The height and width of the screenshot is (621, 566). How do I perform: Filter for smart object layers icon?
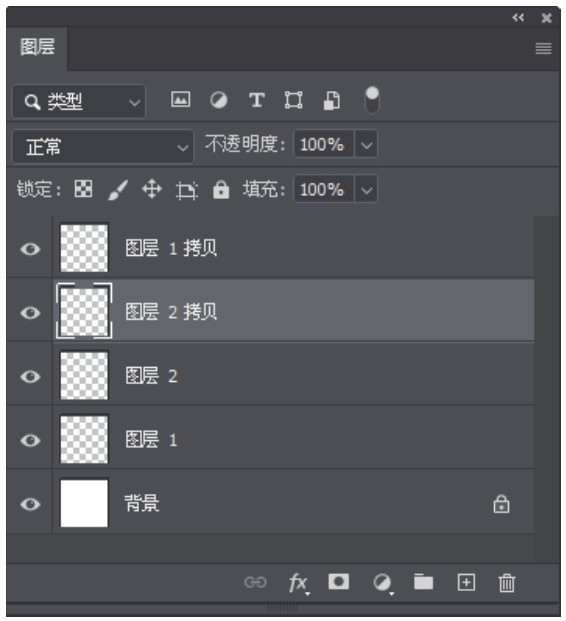pos(332,100)
